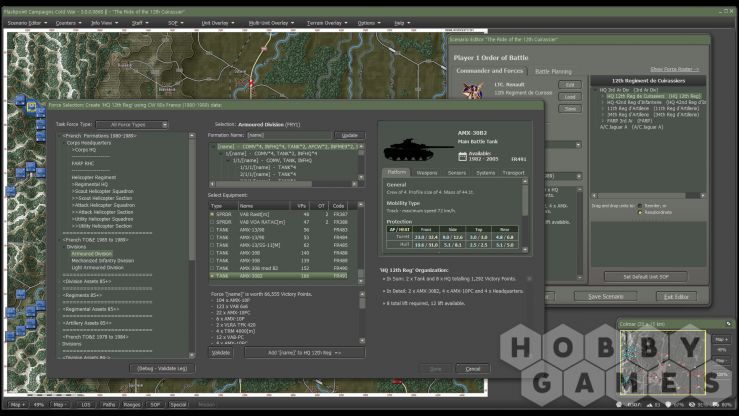Click the Ranges button in bottom toolbar
739x416 pixels.
132,405
